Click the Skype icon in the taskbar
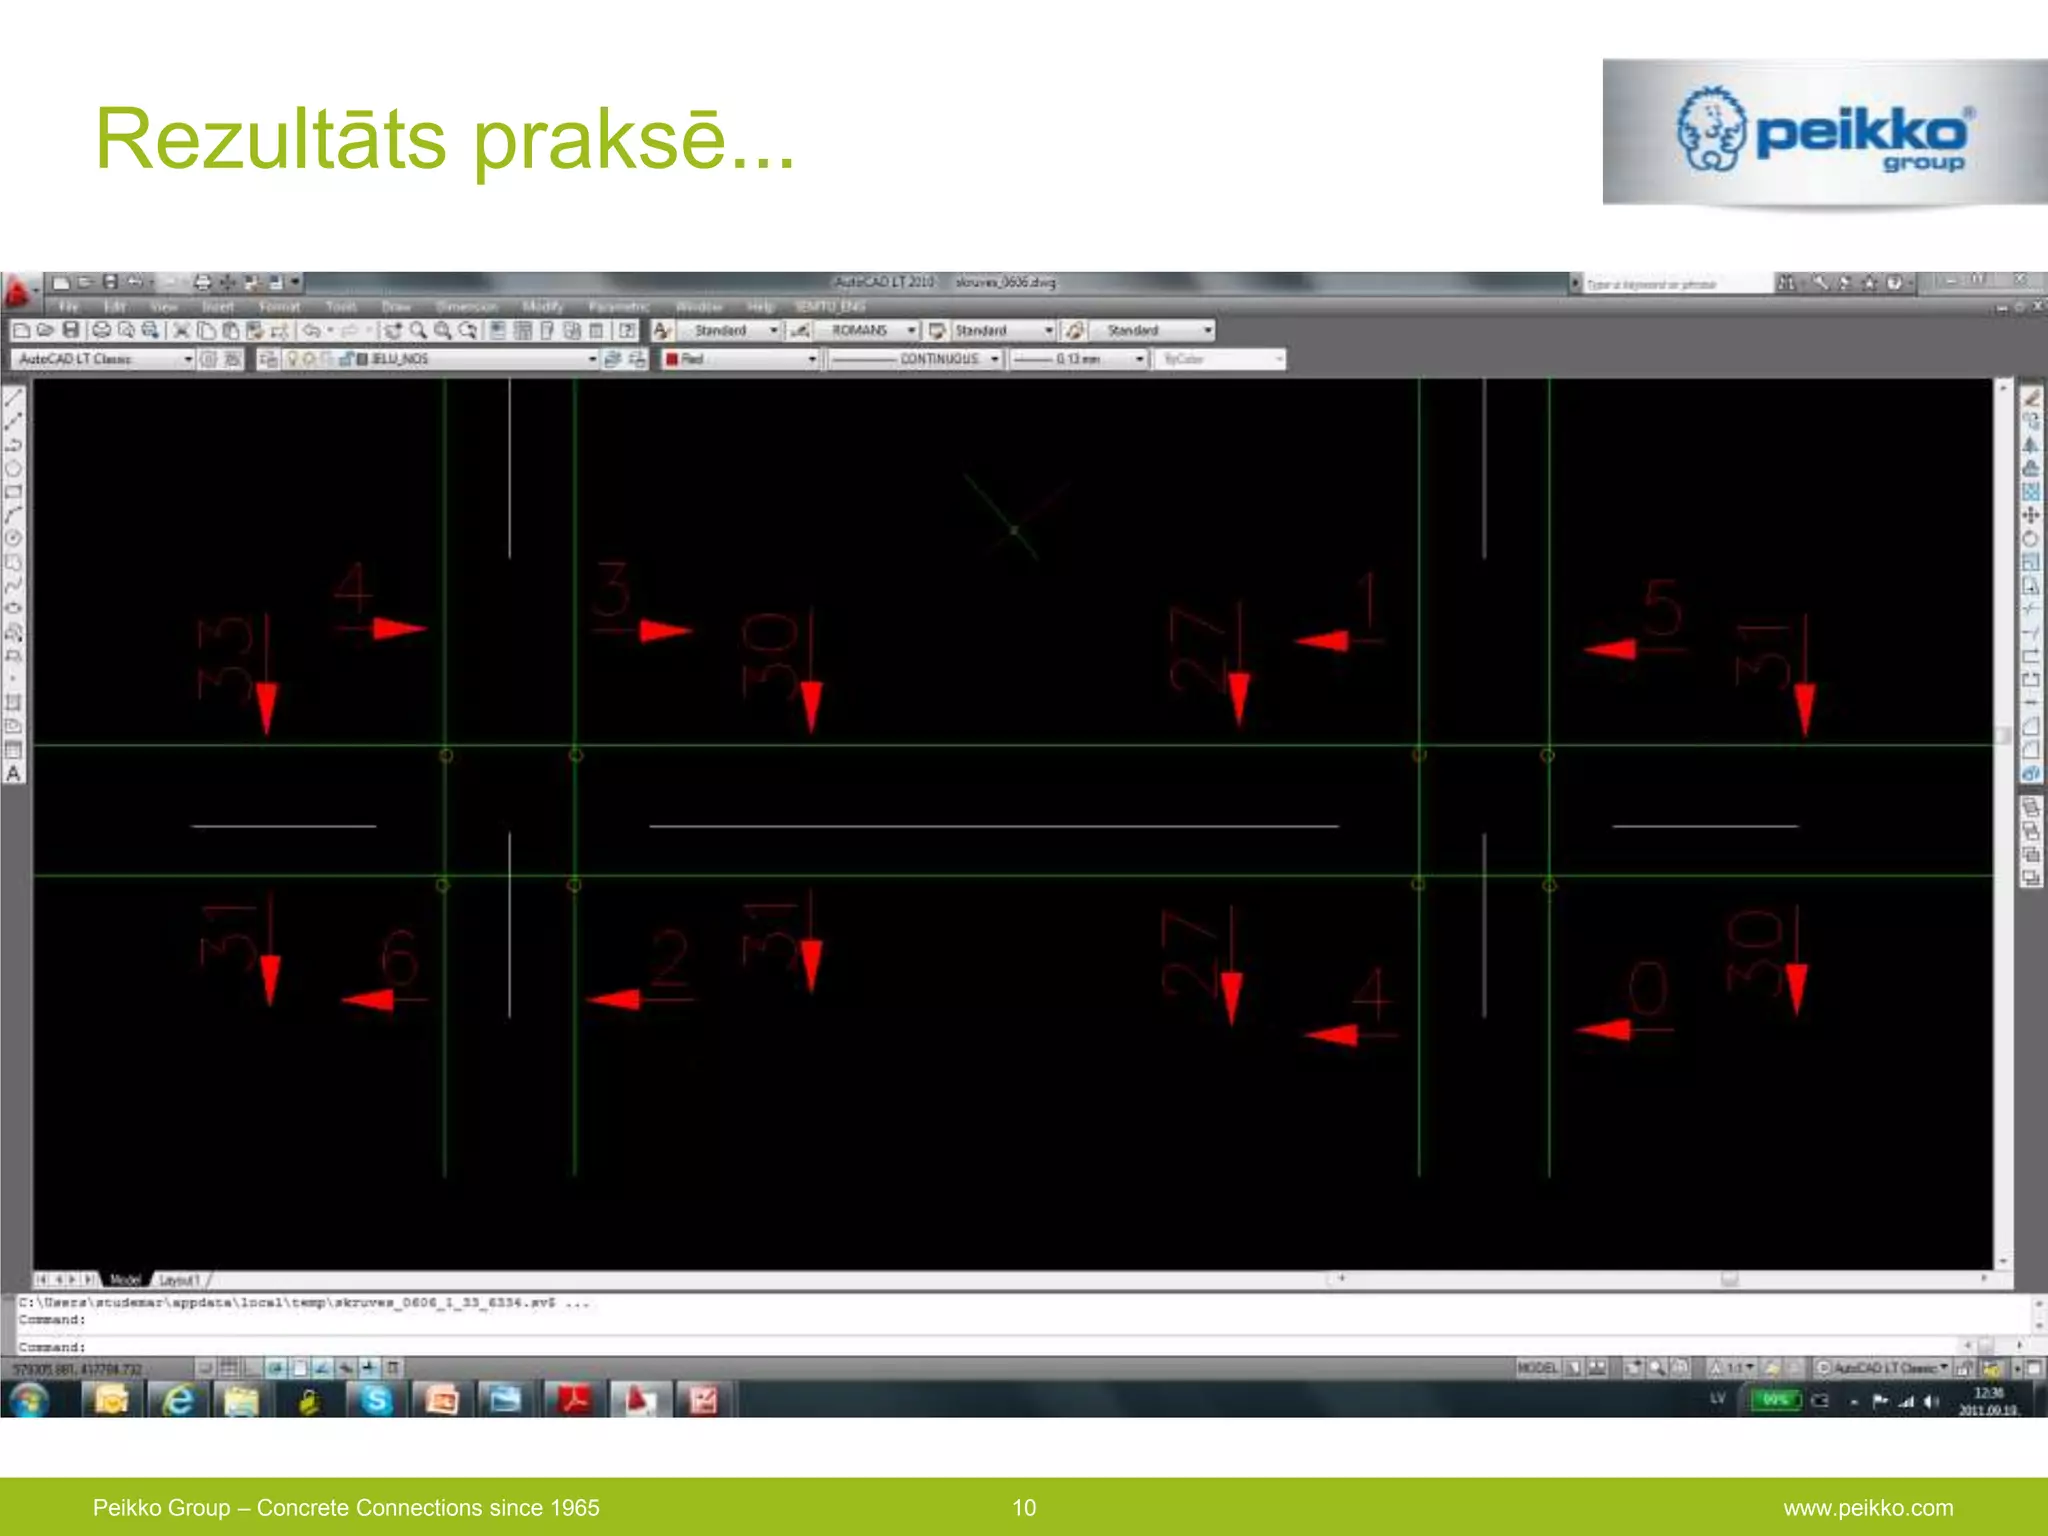This screenshot has height=1536, width=2048. pyautogui.click(x=376, y=1401)
